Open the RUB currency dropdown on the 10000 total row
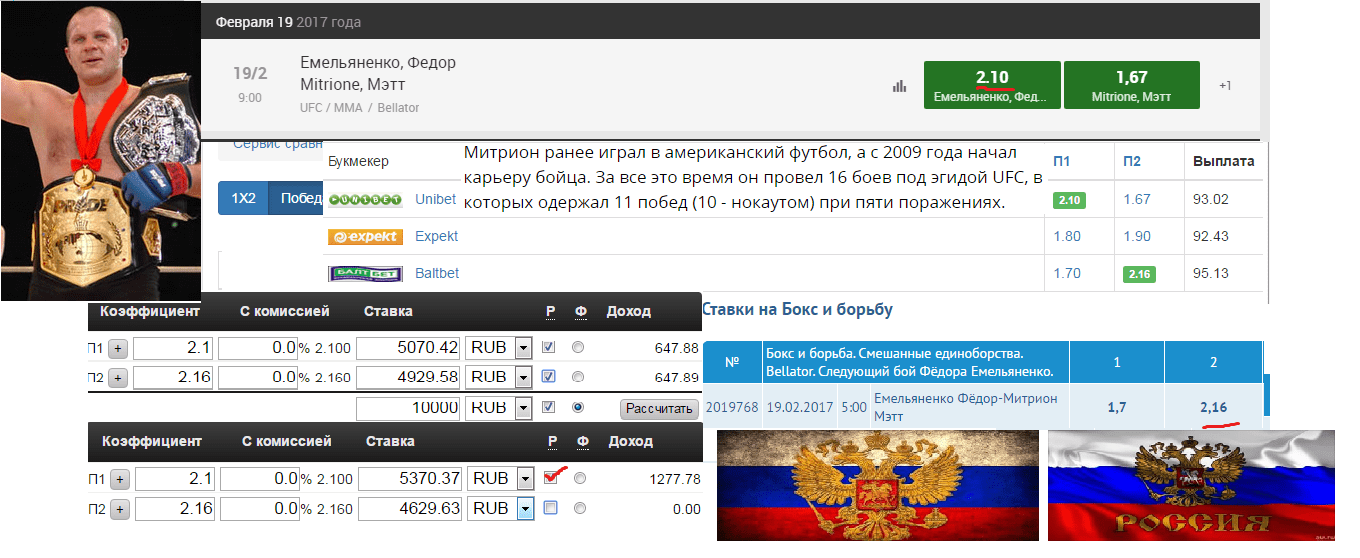Screen dimensions: 1360x558 coord(523,408)
